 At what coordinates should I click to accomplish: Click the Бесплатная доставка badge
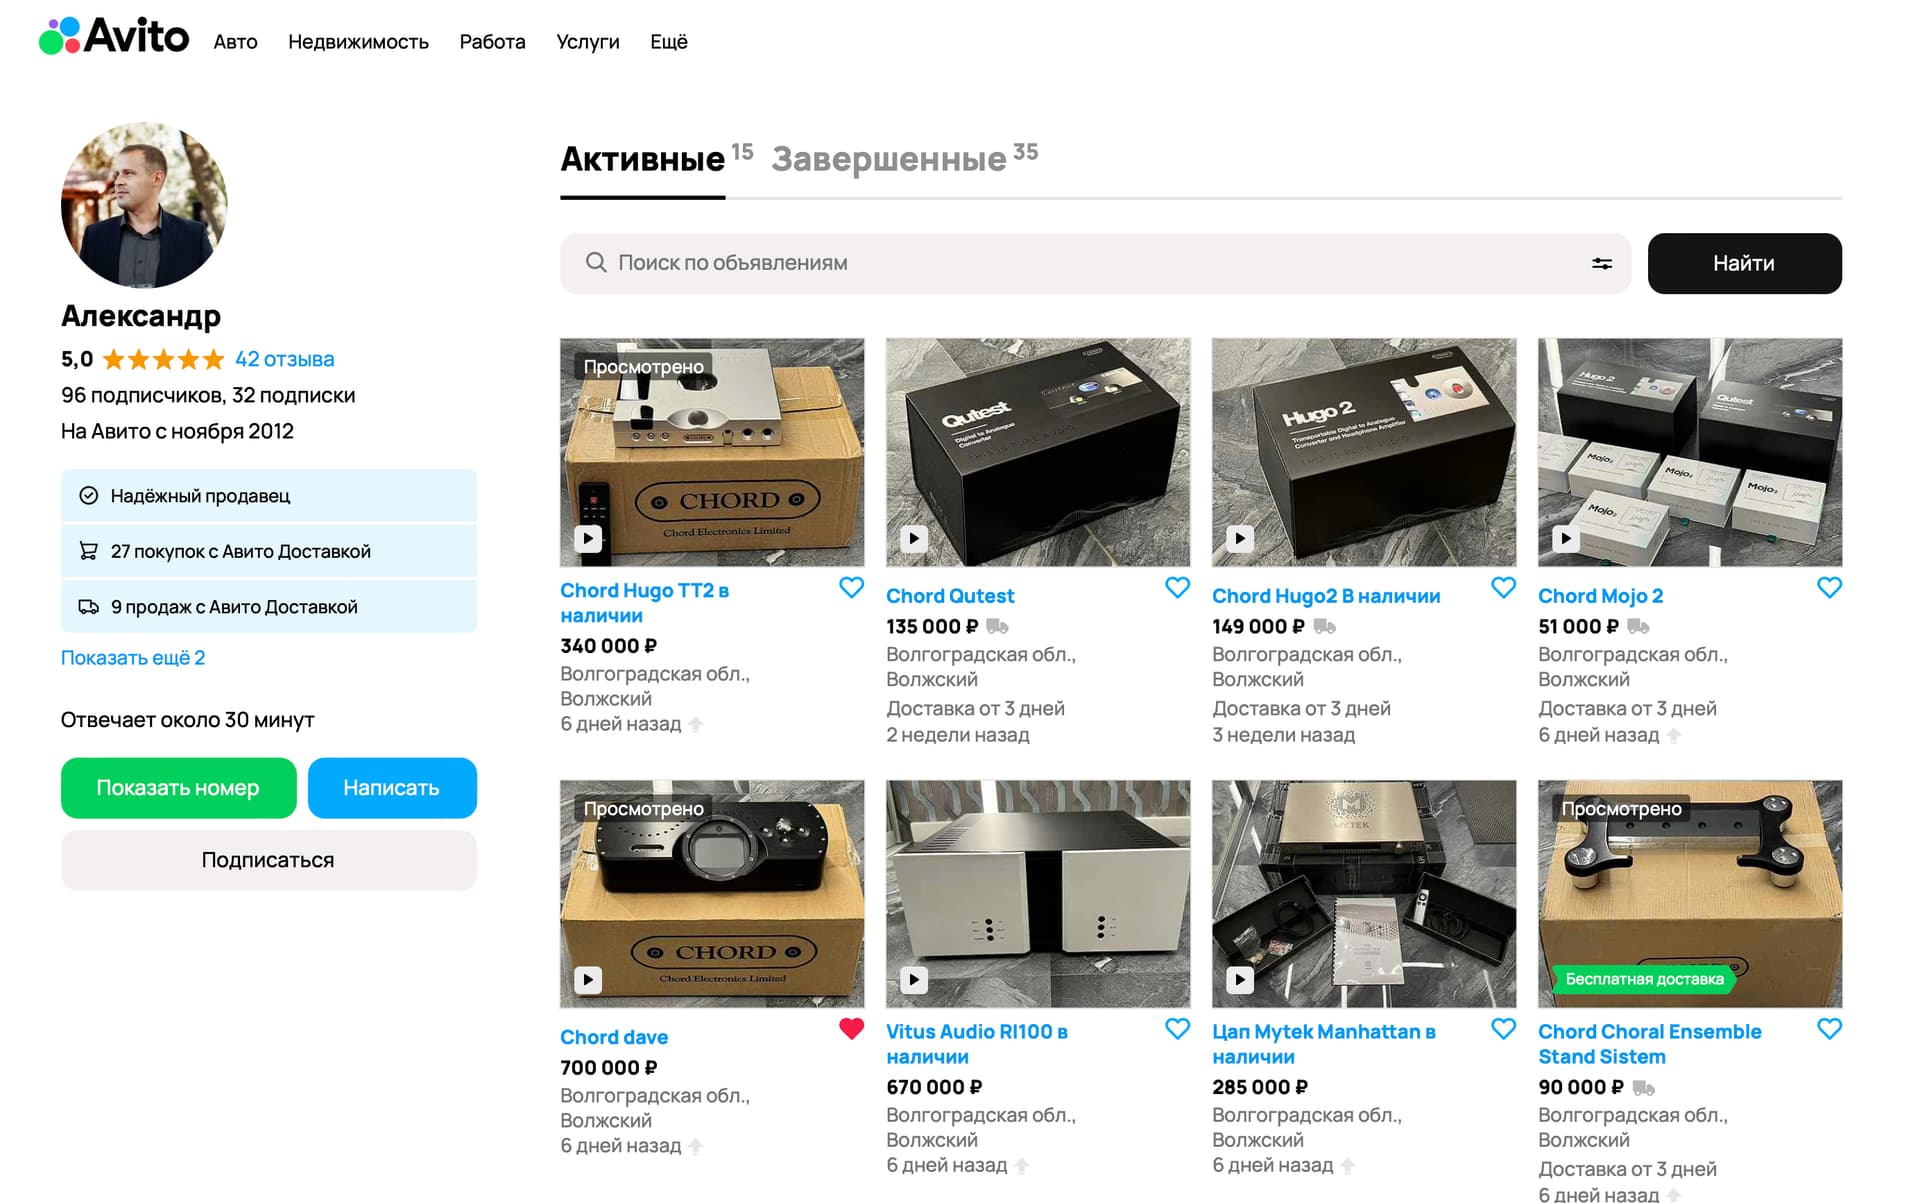pyautogui.click(x=1644, y=979)
